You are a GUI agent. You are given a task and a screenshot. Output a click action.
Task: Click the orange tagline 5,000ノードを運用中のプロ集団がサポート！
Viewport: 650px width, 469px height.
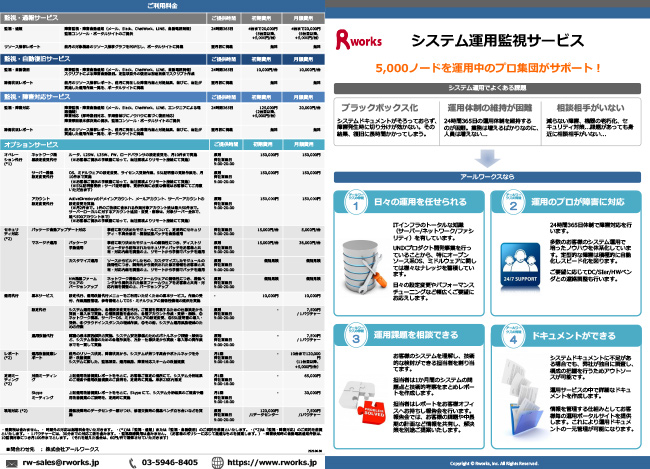(x=488, y=68)
